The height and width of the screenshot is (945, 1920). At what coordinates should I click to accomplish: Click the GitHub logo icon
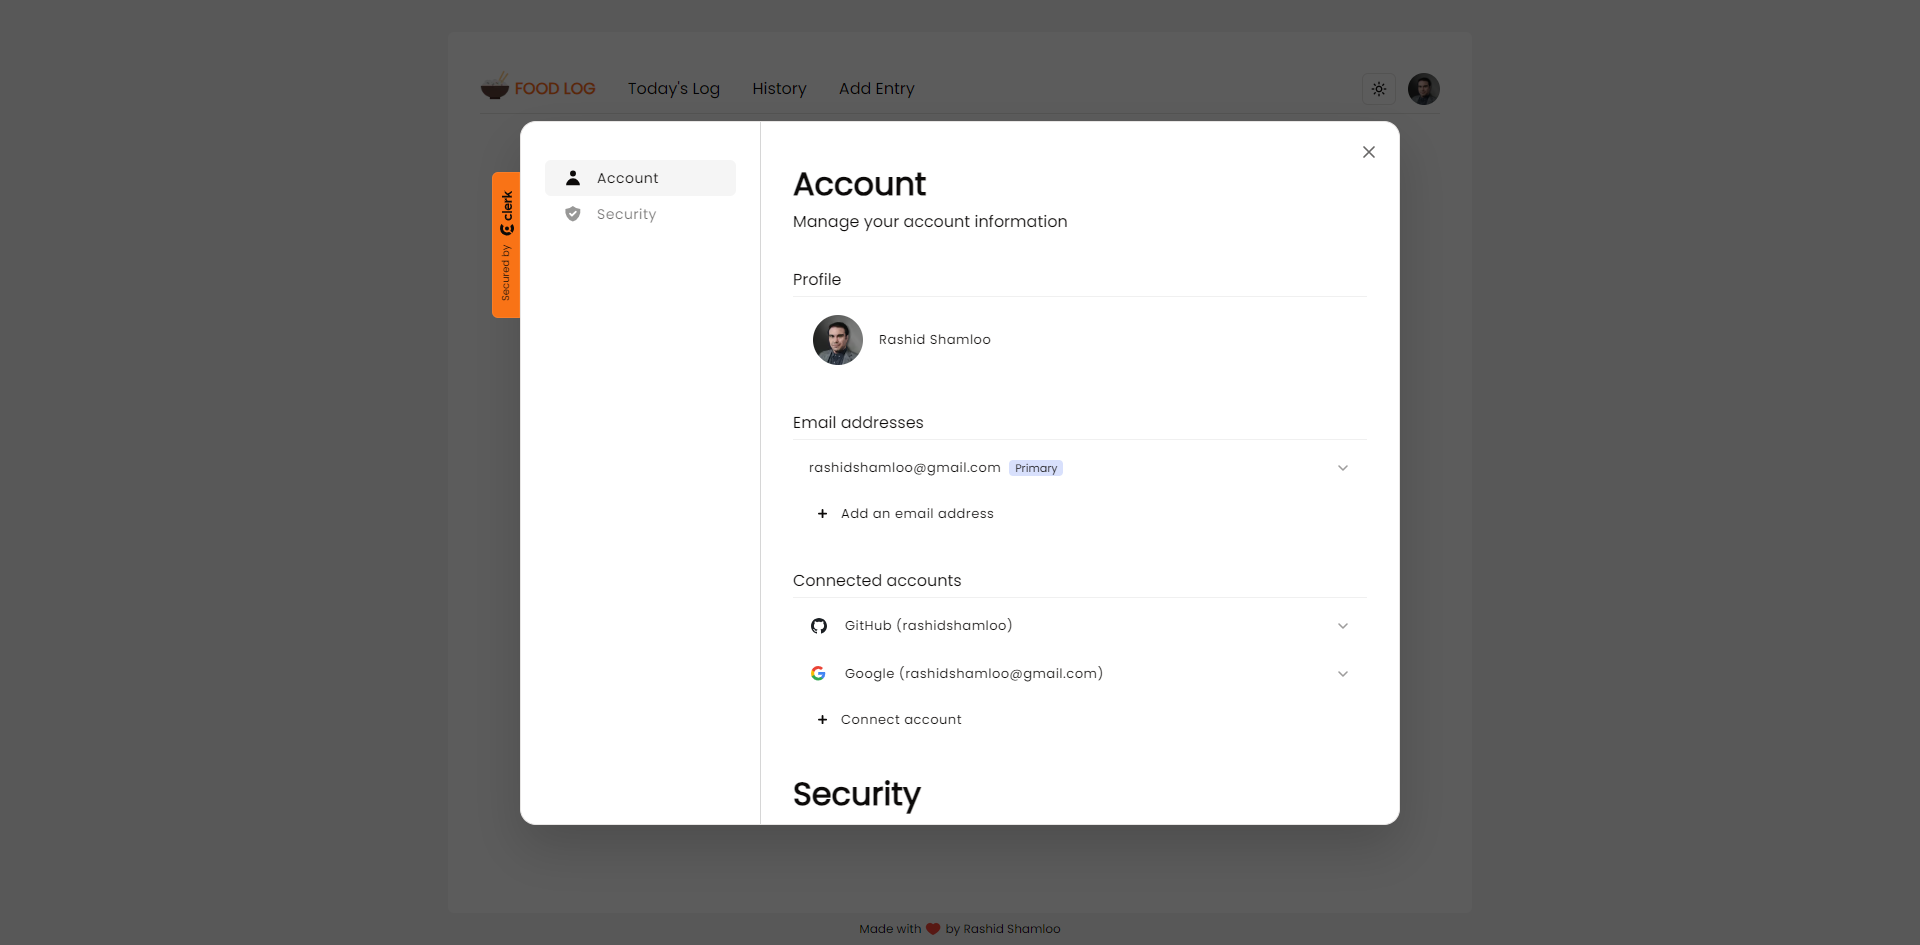pos(819,626)
